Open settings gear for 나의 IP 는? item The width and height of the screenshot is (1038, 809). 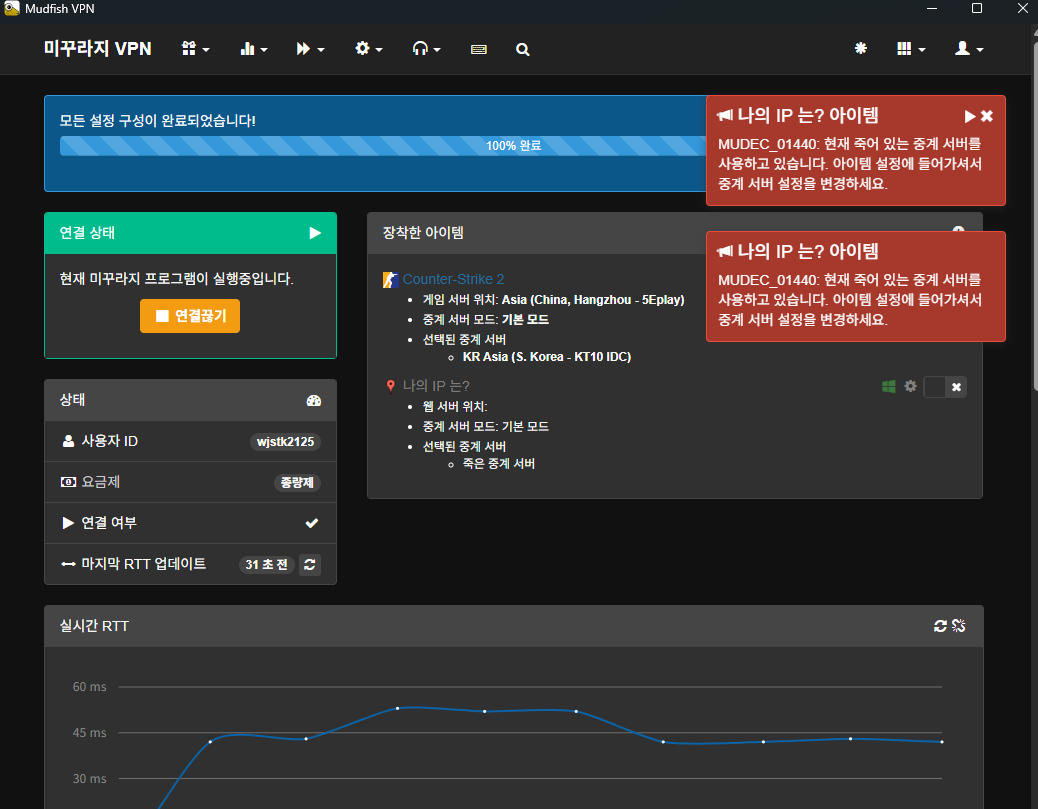[x=910, y=386]
